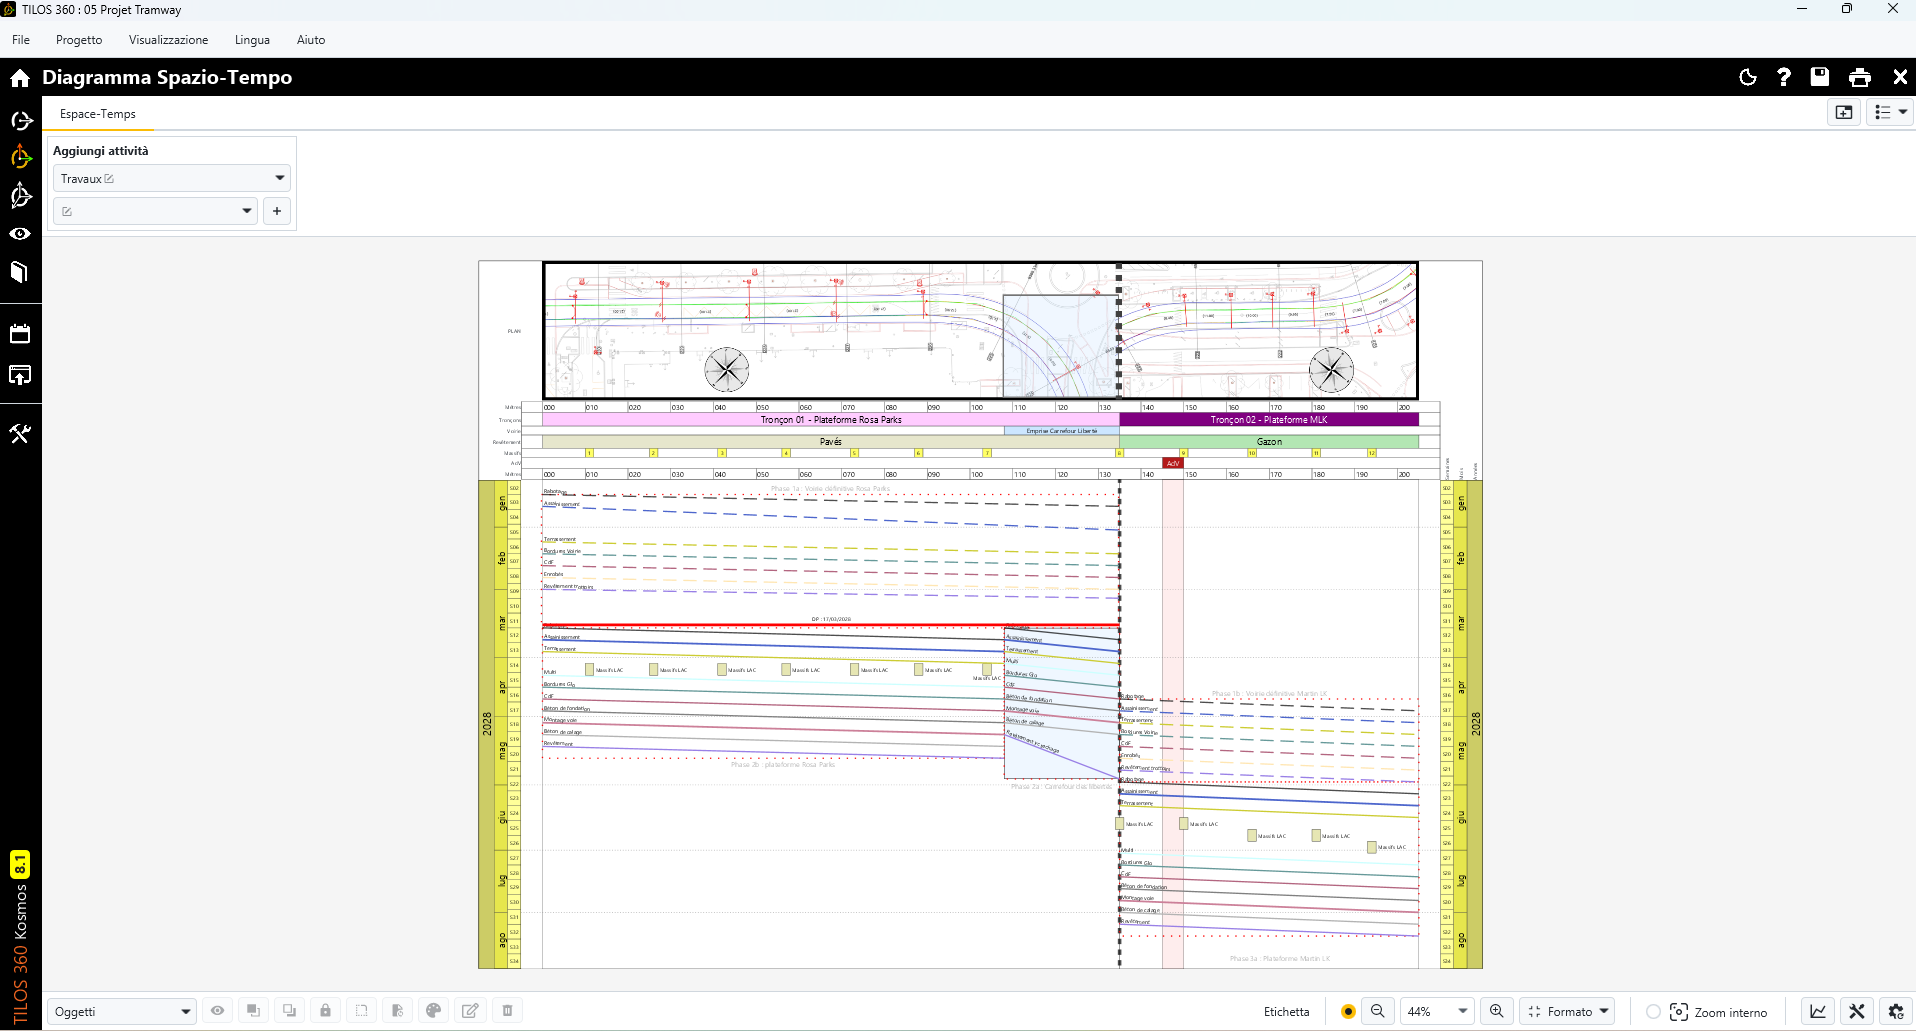Open the hammer and wrench tools icon

click(20, 433)
